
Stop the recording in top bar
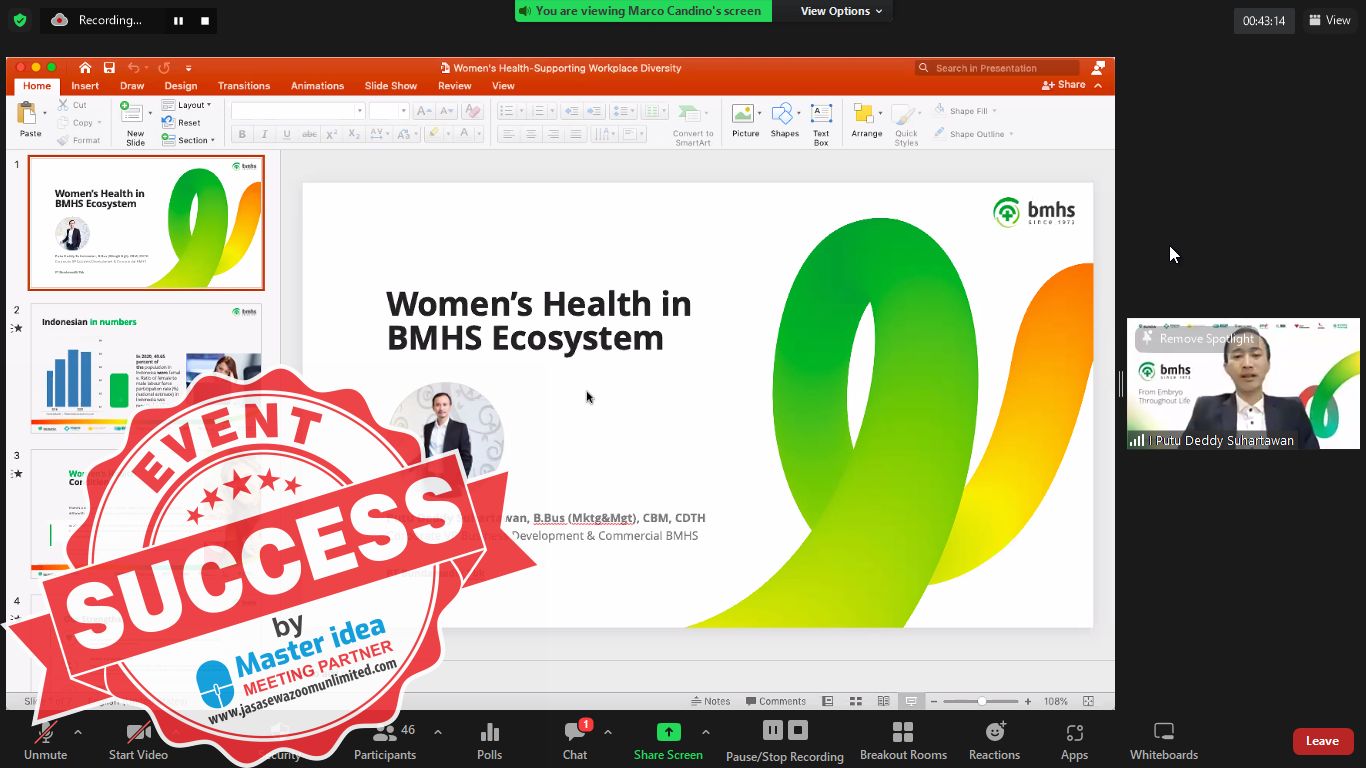[x=205, y=20]
